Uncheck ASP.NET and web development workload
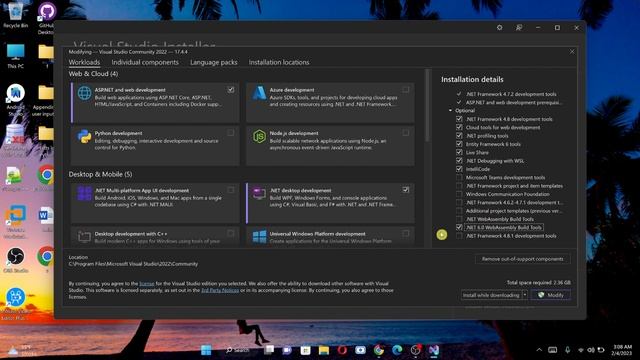 (x=231, y=89)
